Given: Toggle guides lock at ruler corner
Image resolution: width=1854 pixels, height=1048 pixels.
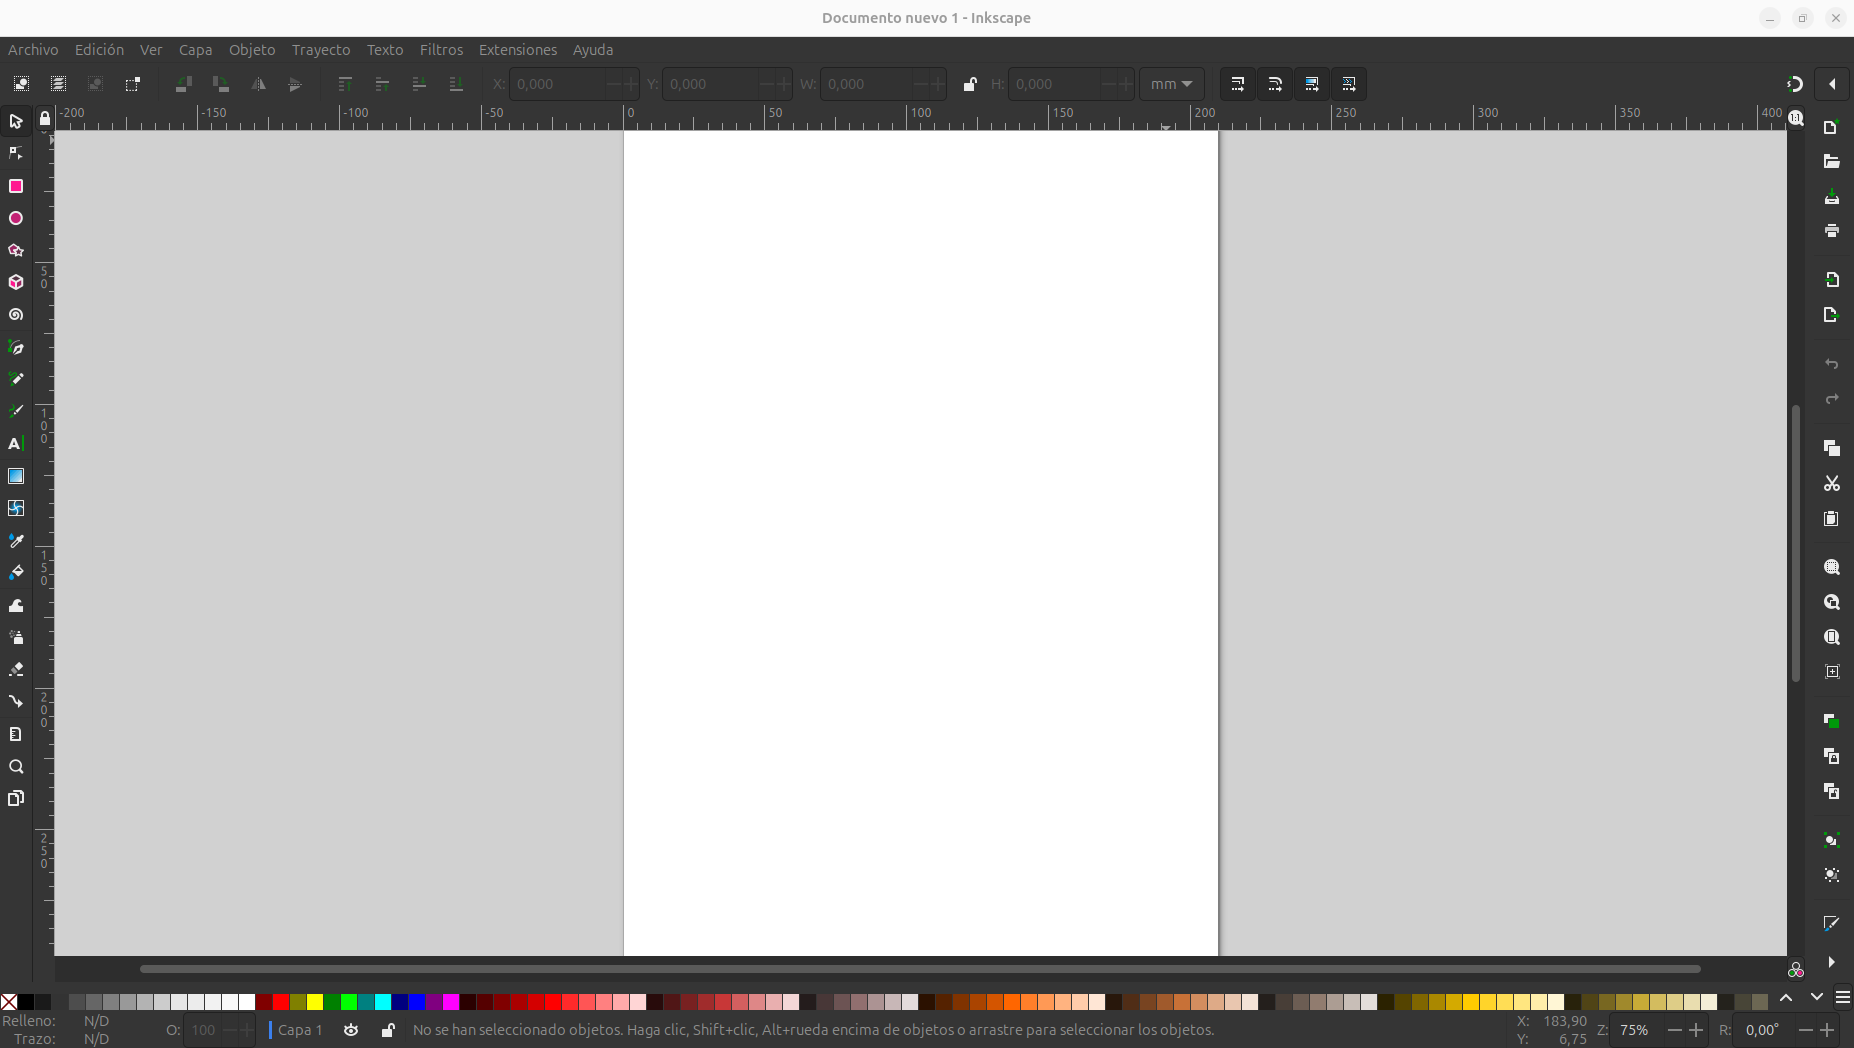Looking at the screenshot, I should 44,119.
